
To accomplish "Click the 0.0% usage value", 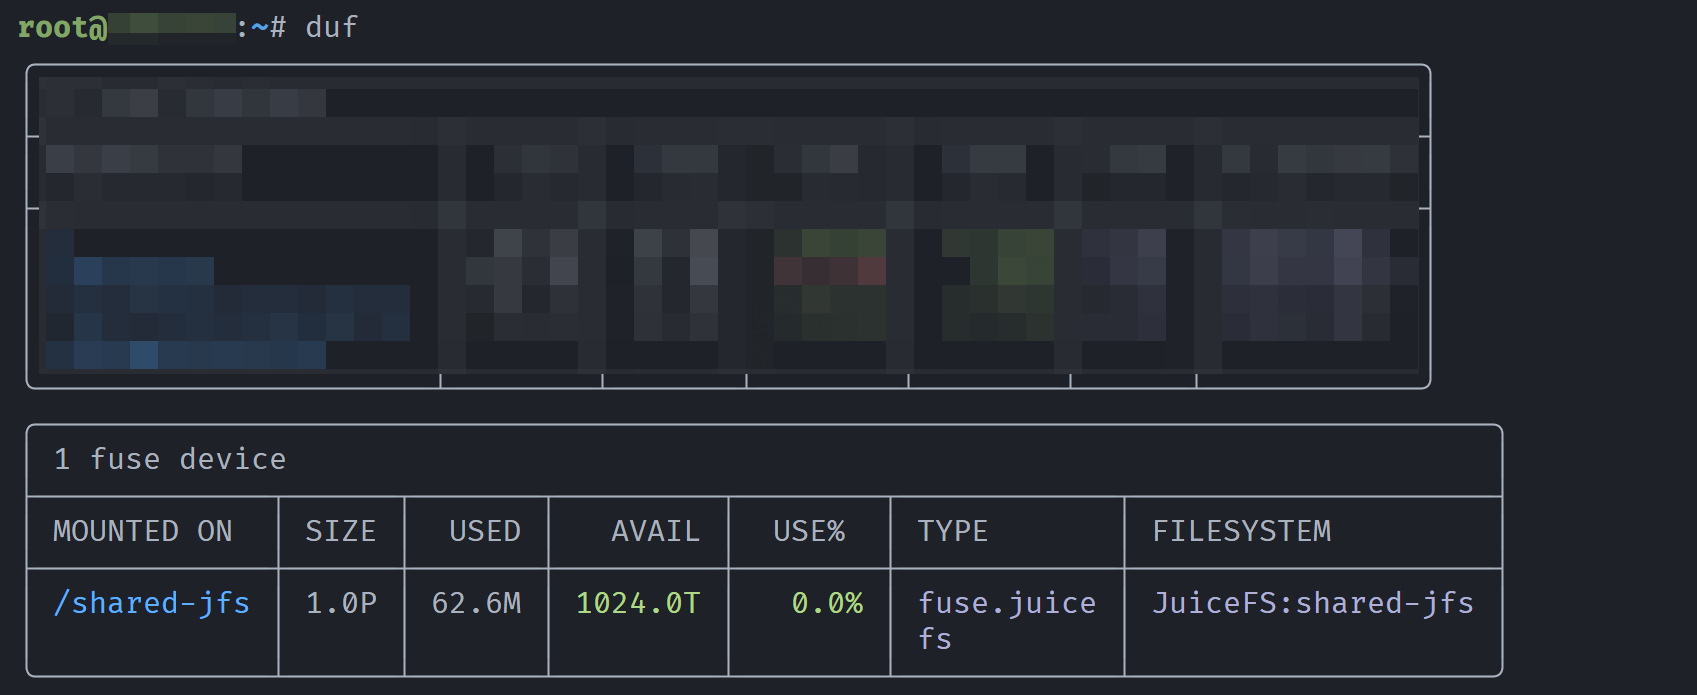I will (827, 604).
